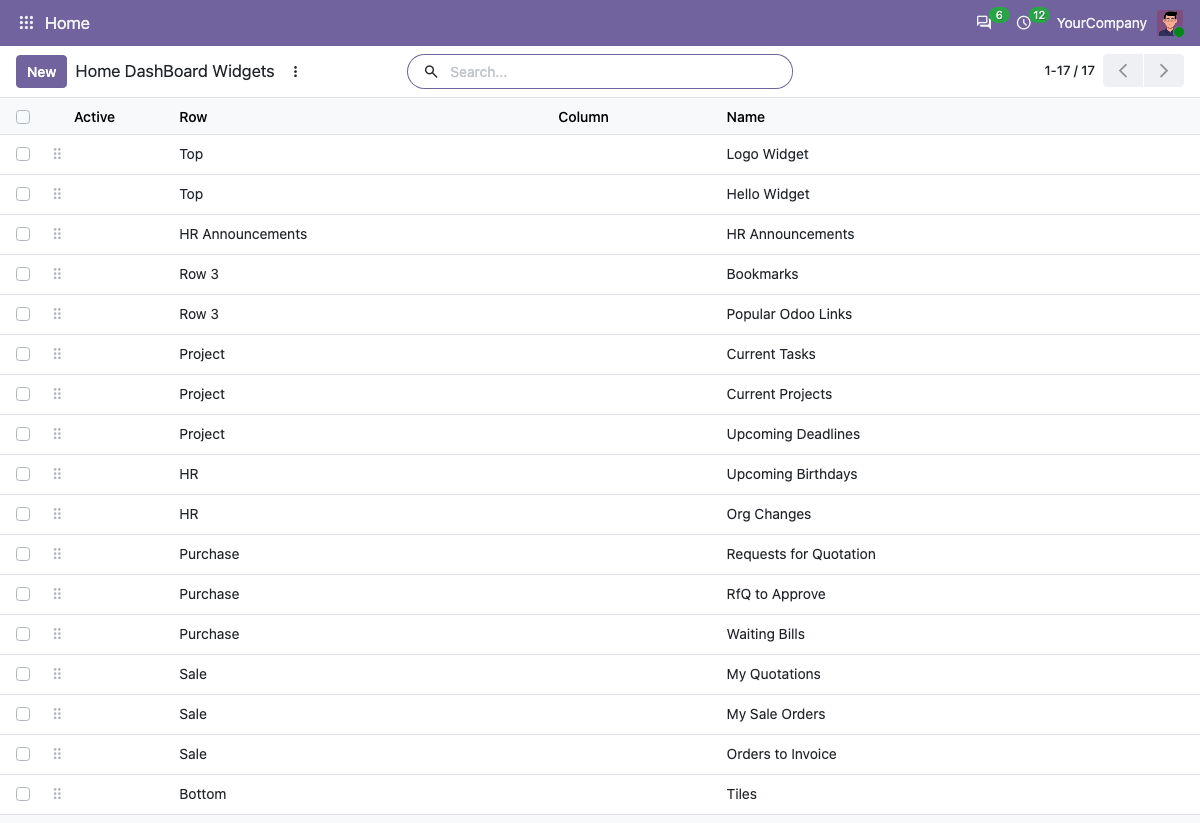Open the actions kebab menu beside title
Image resolution: width=1200 pixels, height=823 pixels.
(295, 72)
